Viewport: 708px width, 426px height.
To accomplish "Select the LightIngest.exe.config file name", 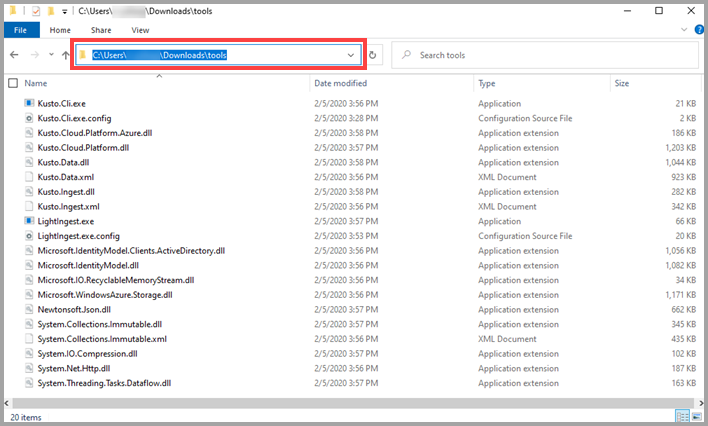I will [79, 236].
